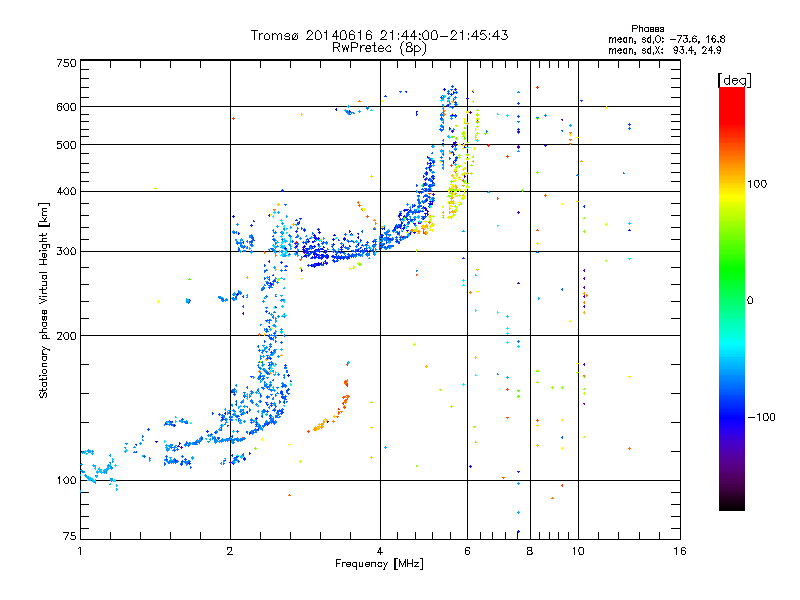Click the 'mean, sd,O: -73.6, 16.8' line
This screenshot has width=800, height=600.
point(666,39)
